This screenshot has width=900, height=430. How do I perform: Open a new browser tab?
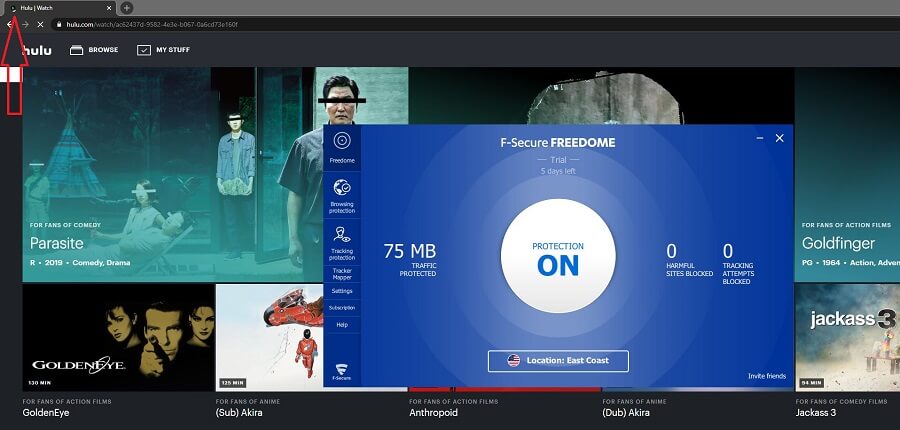[x=127, y=8]
